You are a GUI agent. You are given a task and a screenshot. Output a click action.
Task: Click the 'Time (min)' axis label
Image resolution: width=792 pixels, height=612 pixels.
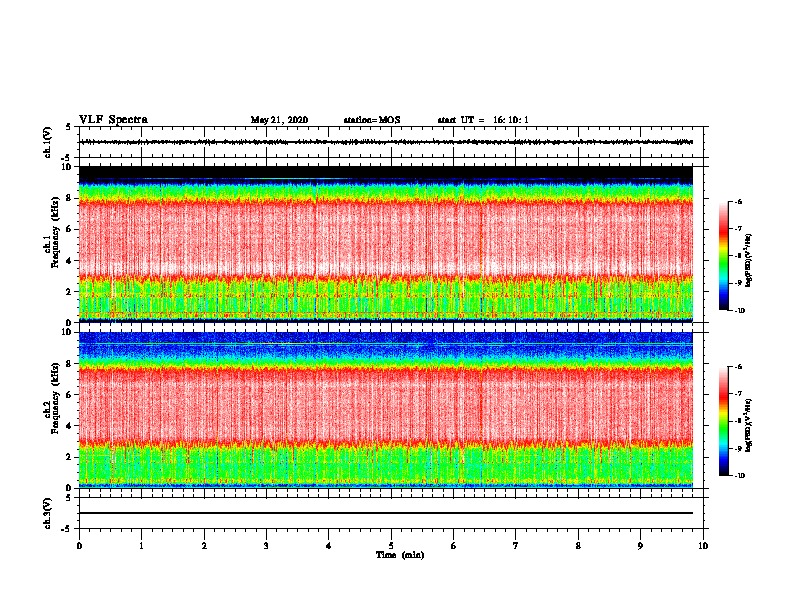(x=400, y=555)
